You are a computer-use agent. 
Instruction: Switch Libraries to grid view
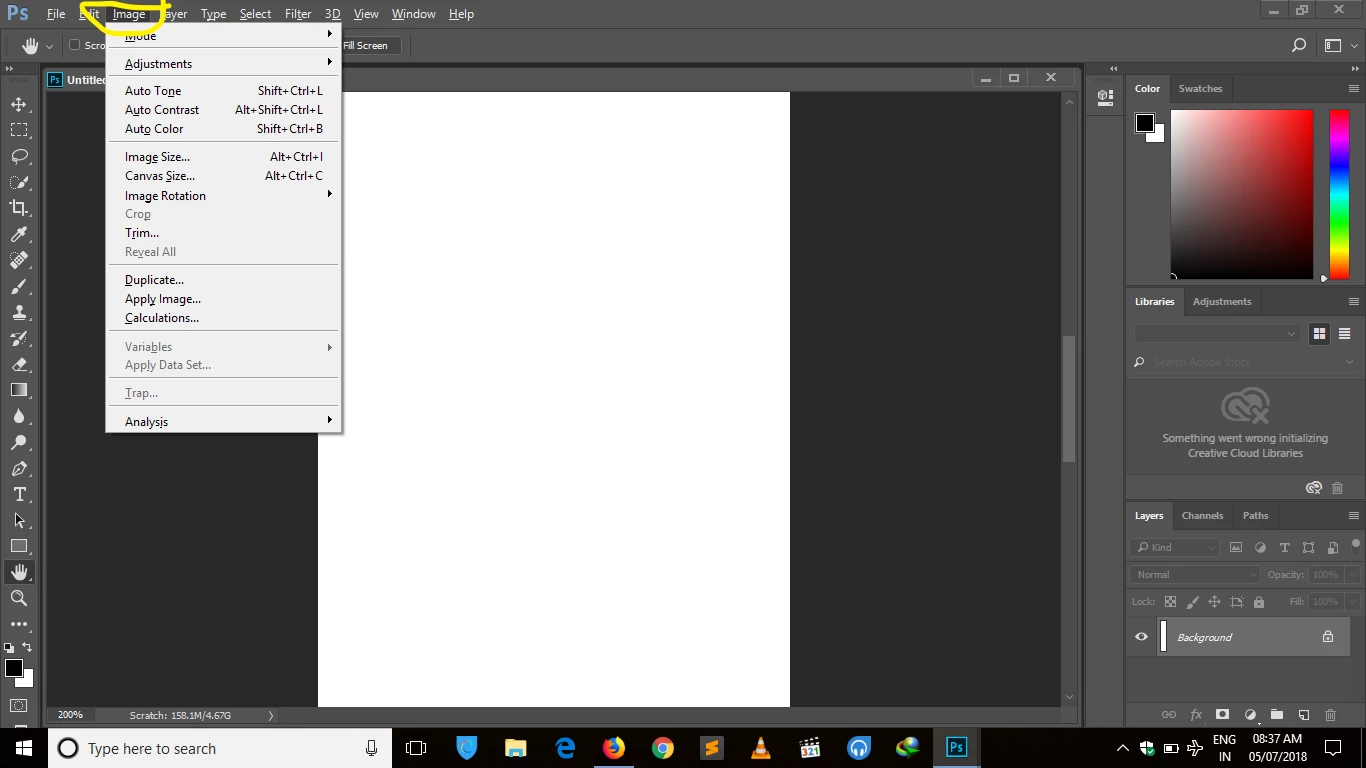(1320, 333)
